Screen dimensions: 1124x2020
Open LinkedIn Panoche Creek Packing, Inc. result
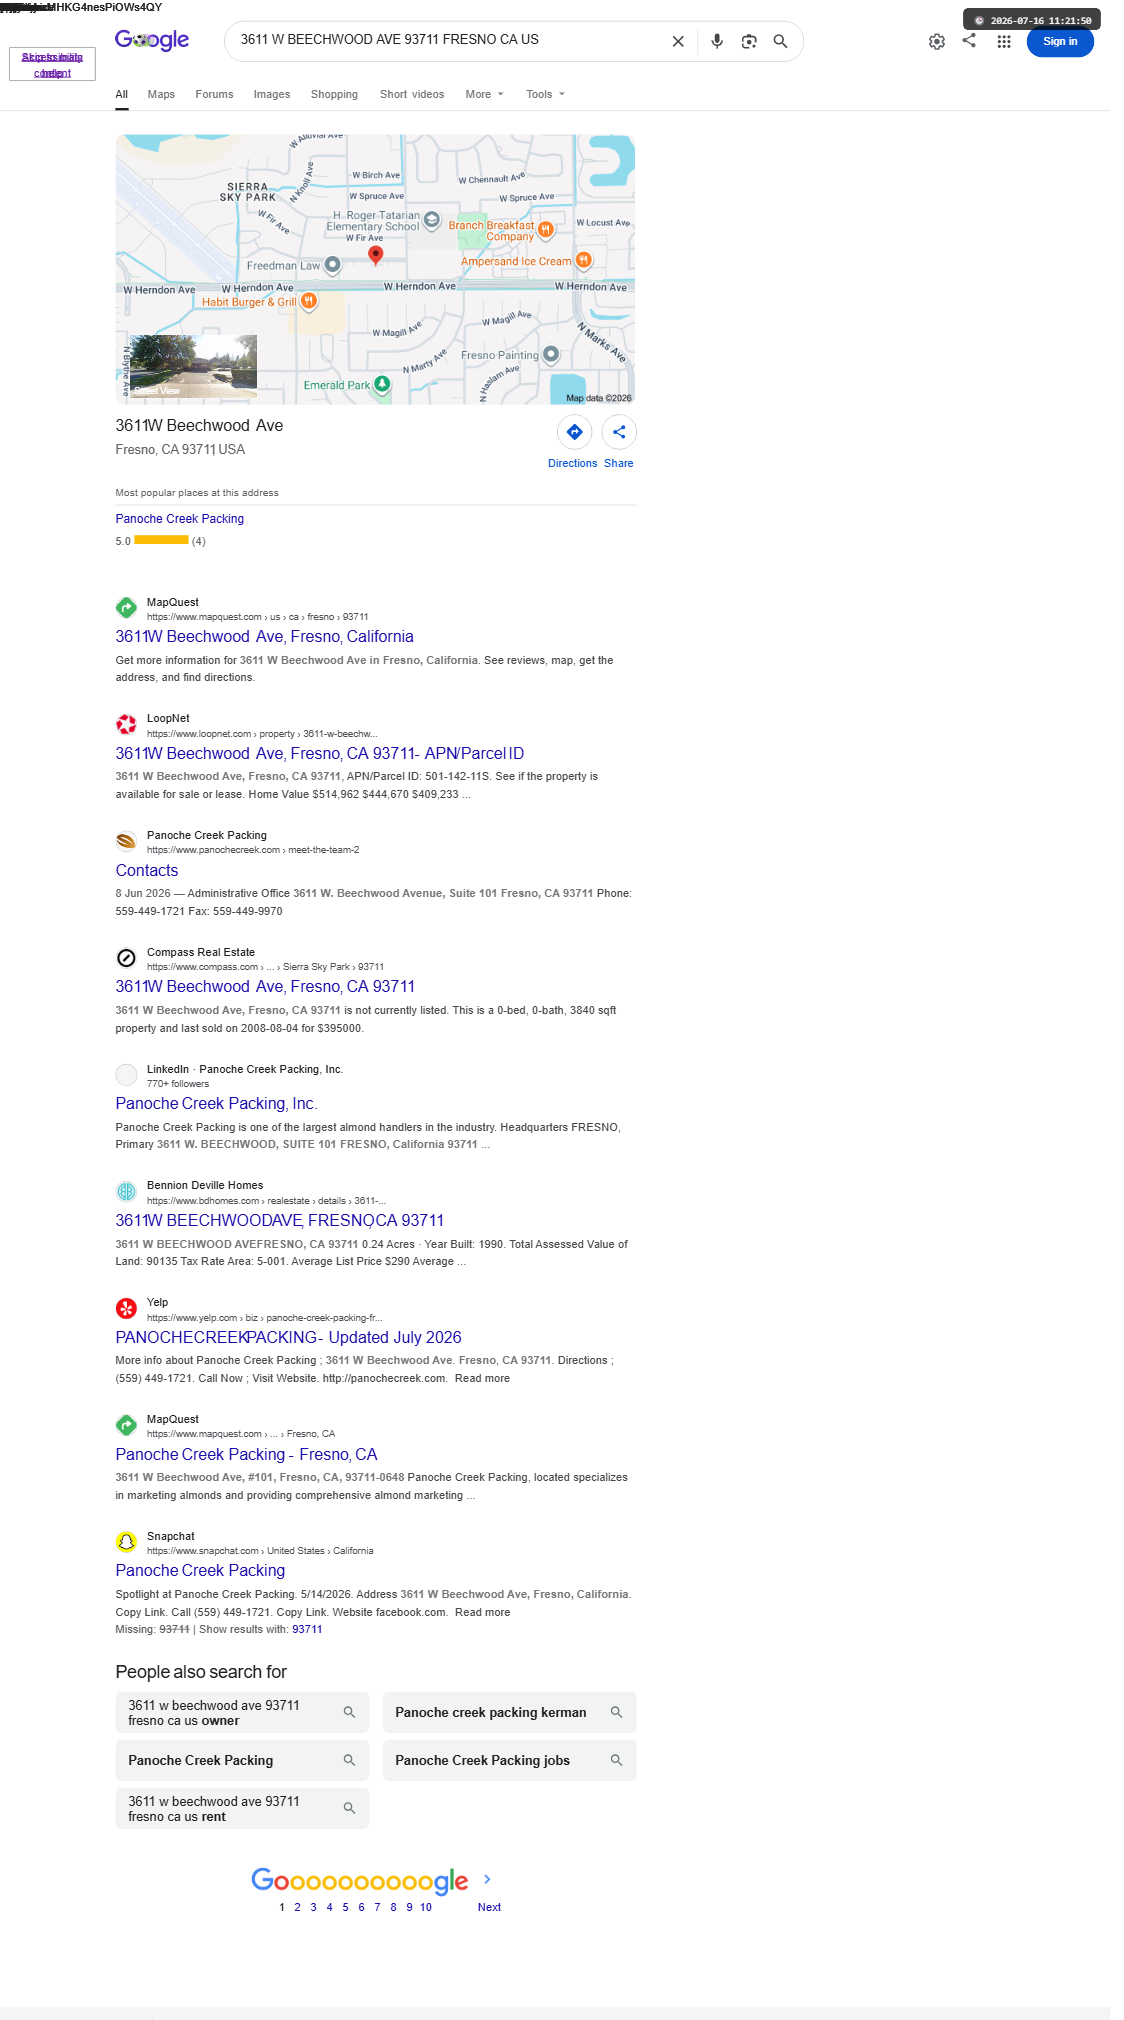pos(216,1104)
